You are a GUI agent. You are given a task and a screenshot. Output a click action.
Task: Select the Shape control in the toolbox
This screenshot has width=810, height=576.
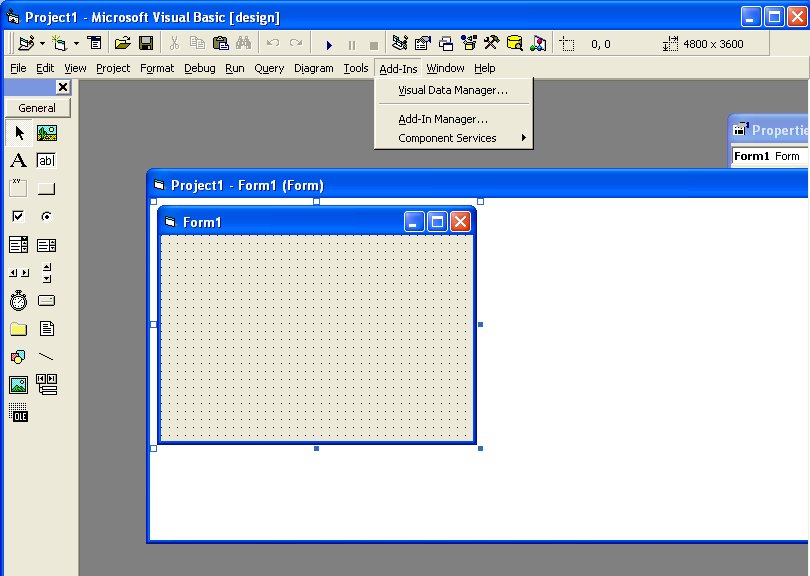pos(19,356)
